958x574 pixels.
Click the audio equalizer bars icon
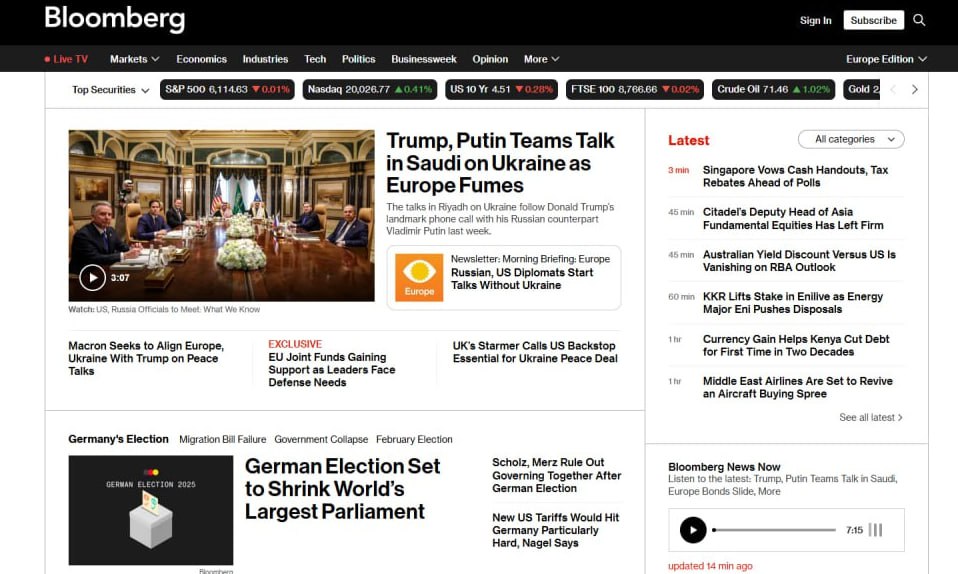[876, 530]
